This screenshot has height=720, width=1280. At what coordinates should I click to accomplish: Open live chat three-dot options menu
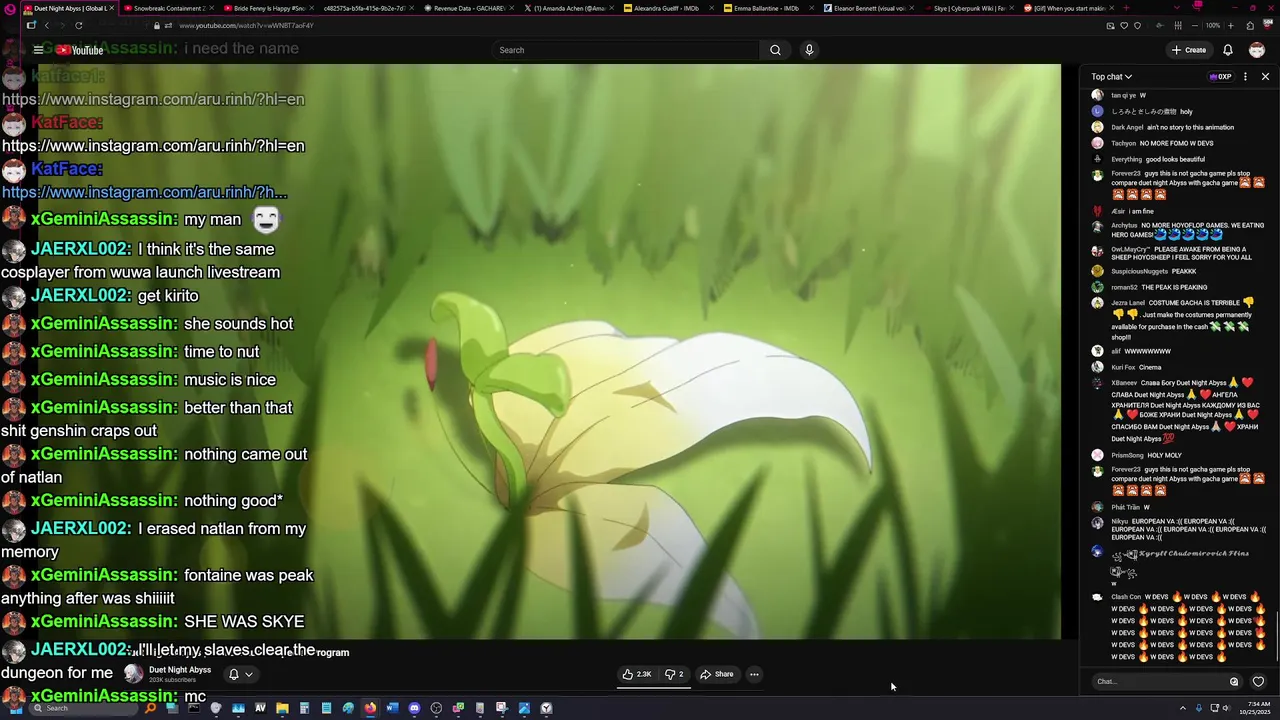1245,77
